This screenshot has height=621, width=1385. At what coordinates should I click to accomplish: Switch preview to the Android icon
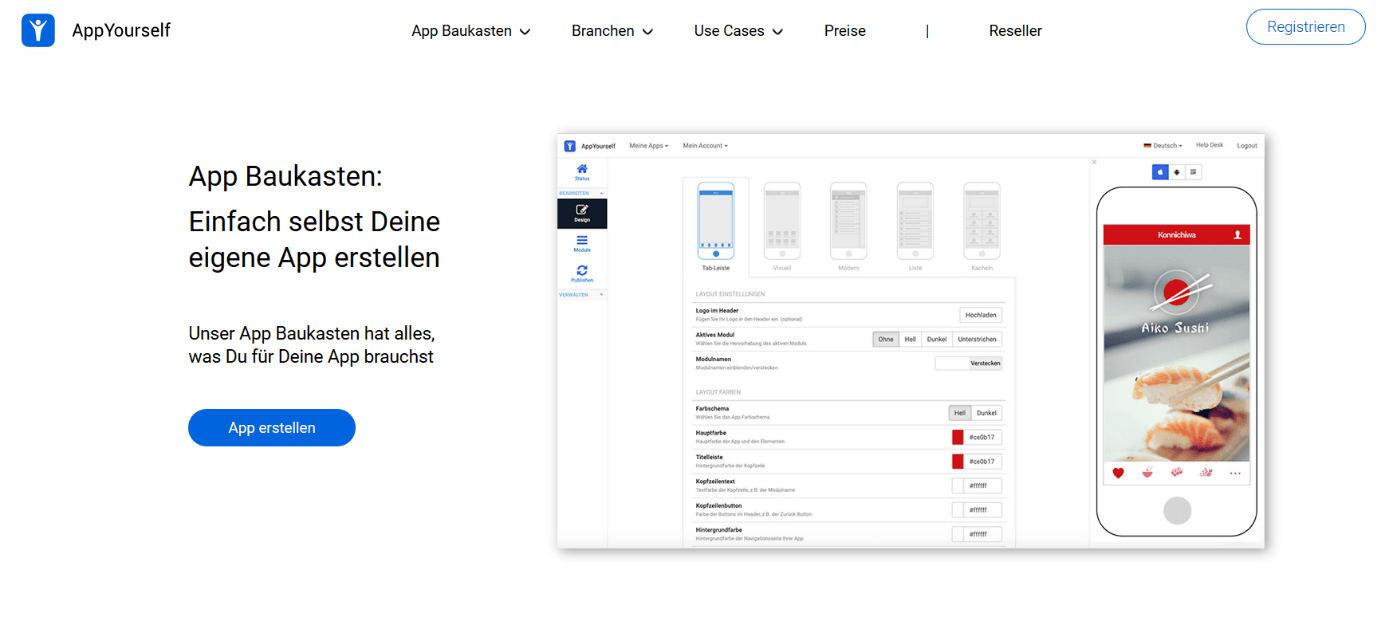pos(1177,172)
